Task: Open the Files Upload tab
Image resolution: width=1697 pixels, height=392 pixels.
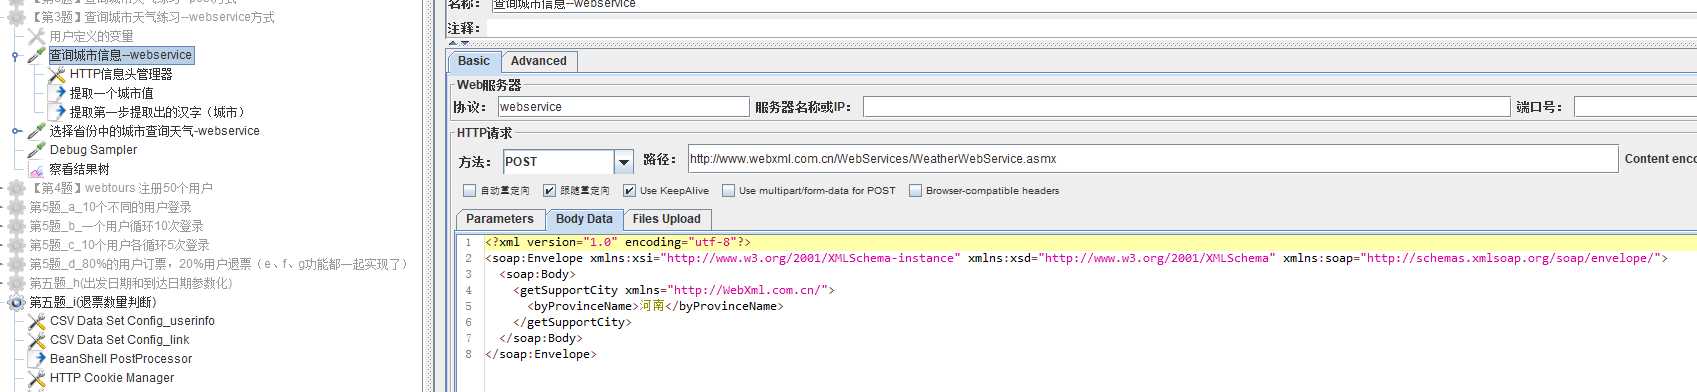Action: coord(666,219)
